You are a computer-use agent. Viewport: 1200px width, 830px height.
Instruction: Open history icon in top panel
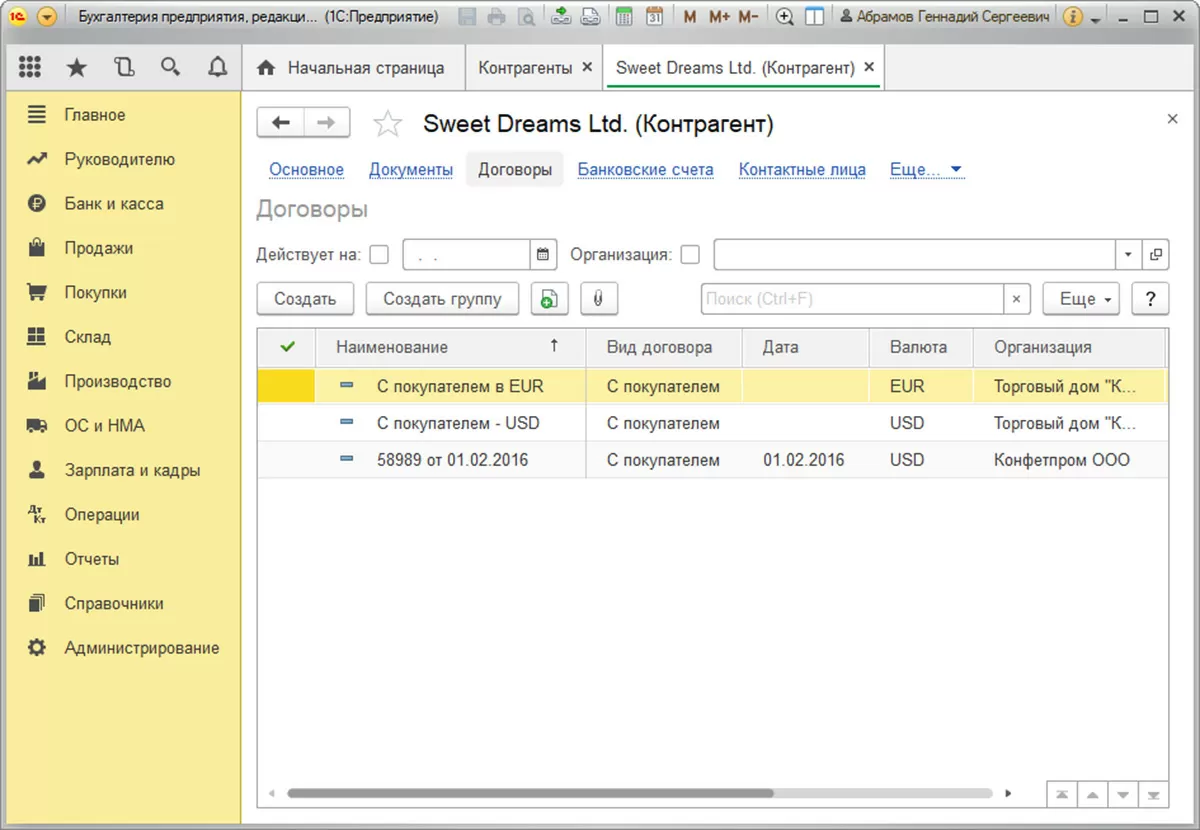coord(124,67)
